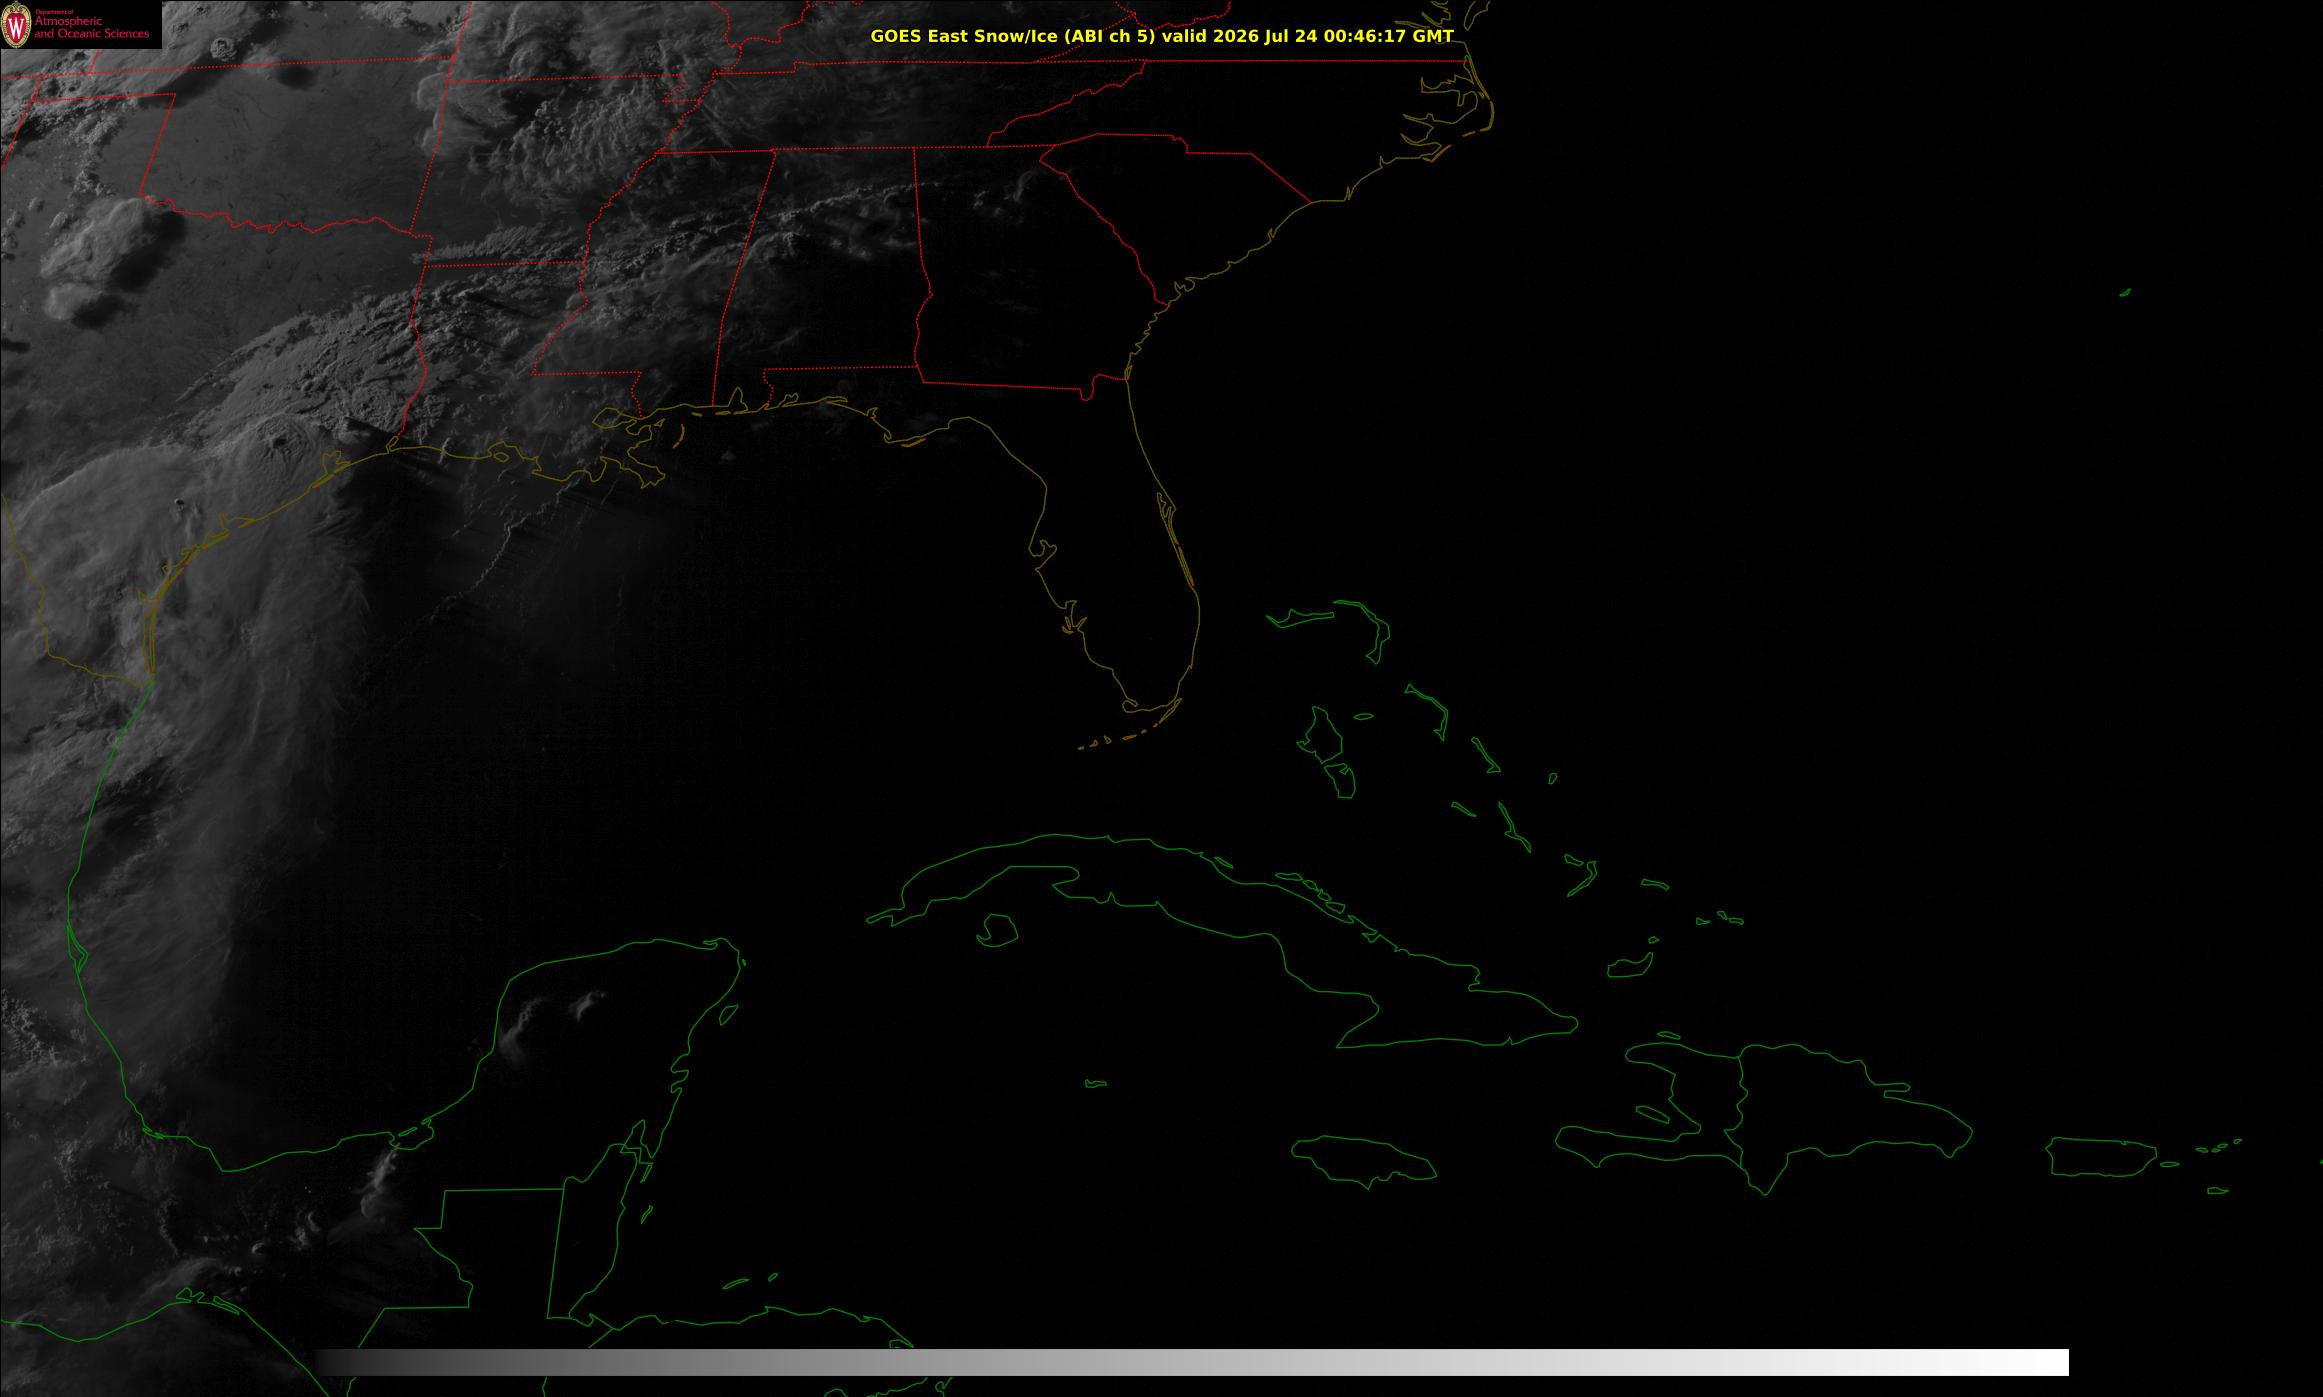Click the Isla de la Juventud outline
2323x1397 pixels.
[x=996, y=931]
